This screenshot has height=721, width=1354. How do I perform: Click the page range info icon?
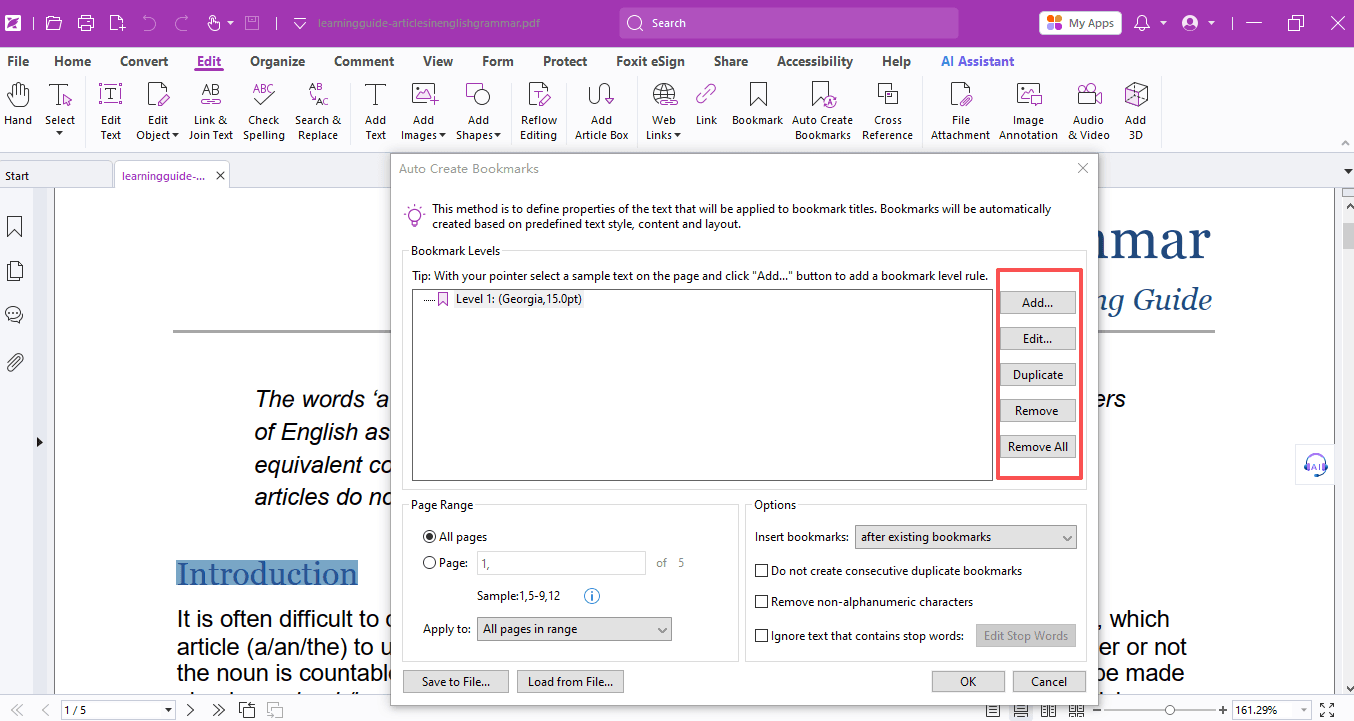pos(591,597)
